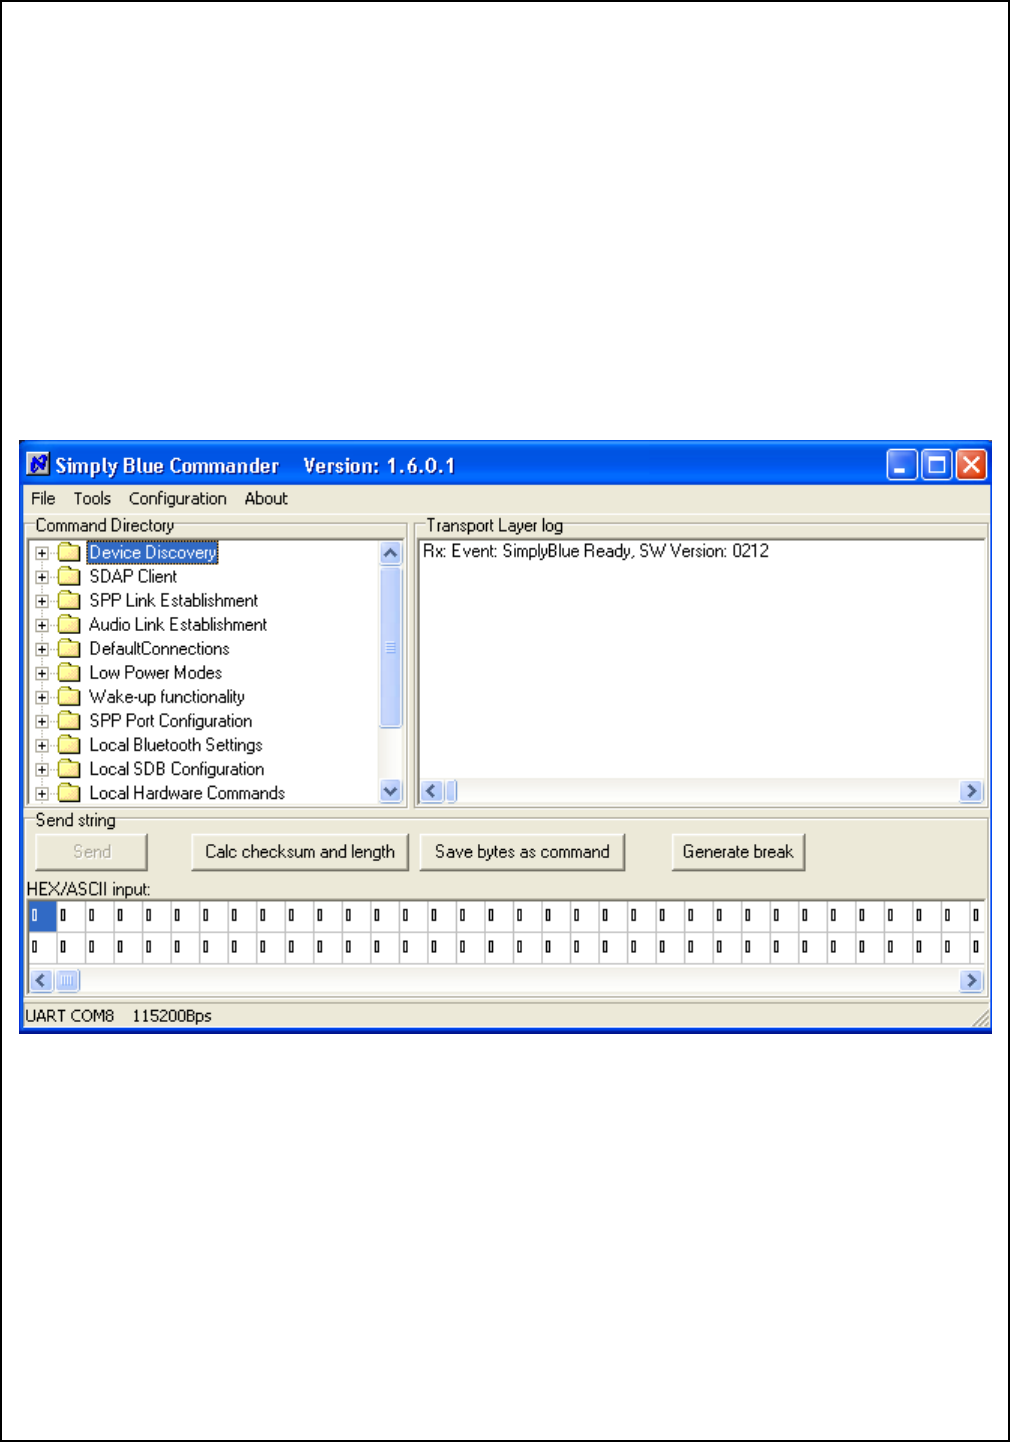Select SPP Port Configuration label
Image resolution: width=1010 pixels, height=1442 pixels.
(x=170, y=720)
